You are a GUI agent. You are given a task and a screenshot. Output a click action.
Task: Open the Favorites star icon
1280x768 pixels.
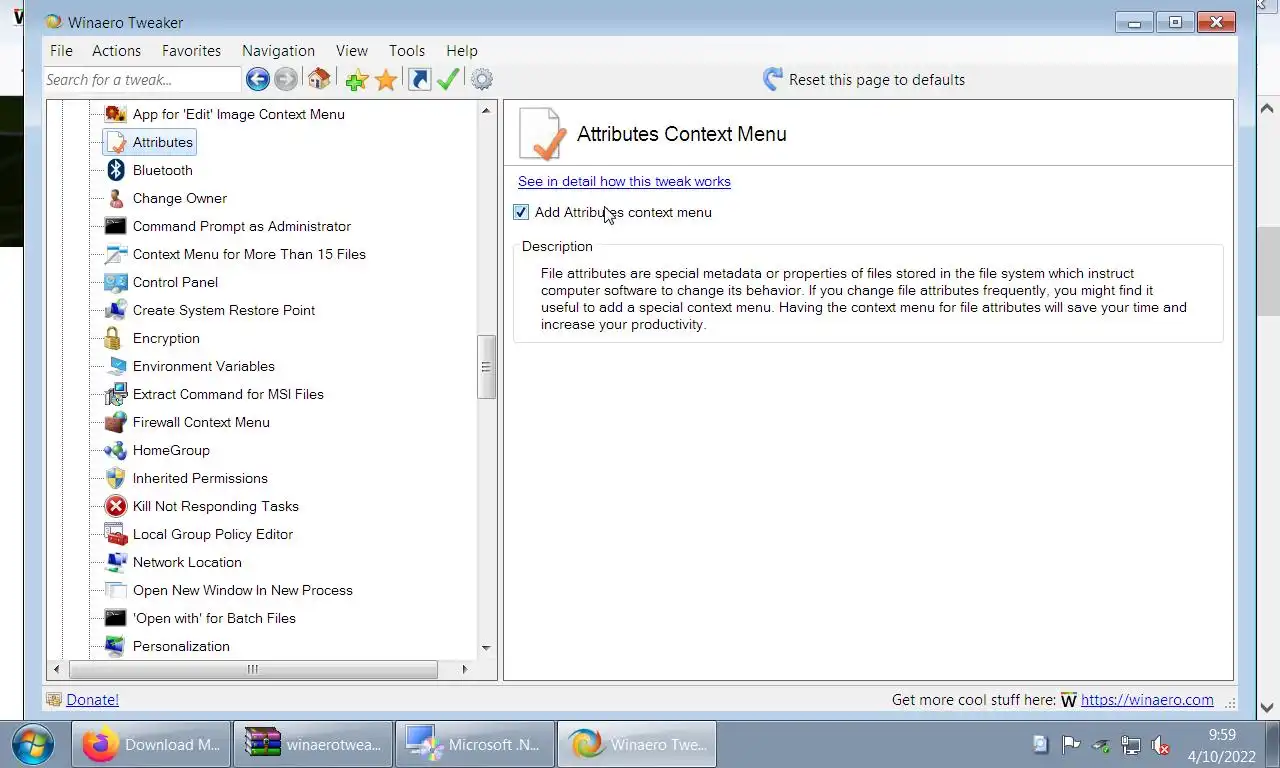coord(386,80)
